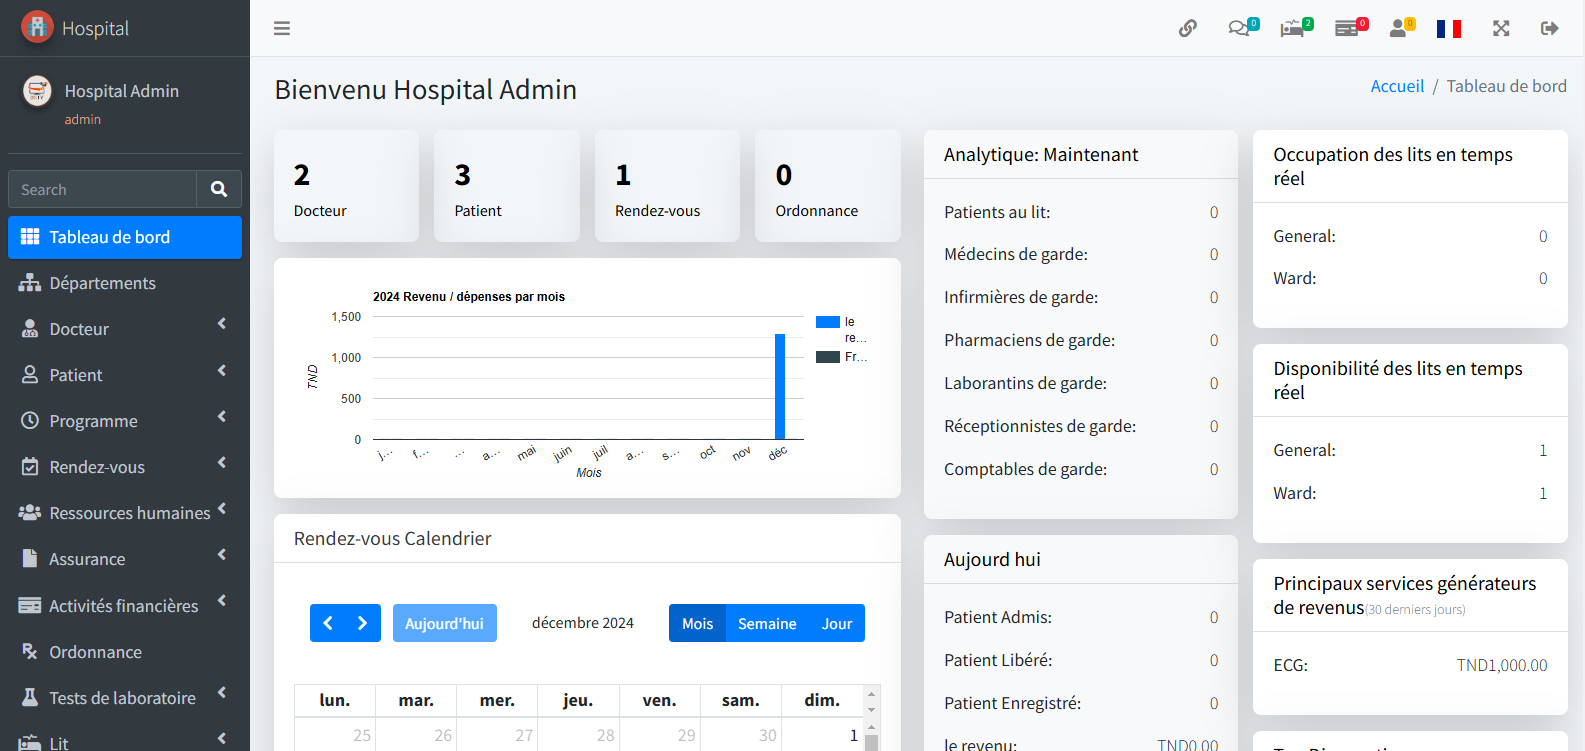This screenshot has height=751, width=1585.
Task: Switch the calendar to Semaine view
Action: (x=767, y=623)
